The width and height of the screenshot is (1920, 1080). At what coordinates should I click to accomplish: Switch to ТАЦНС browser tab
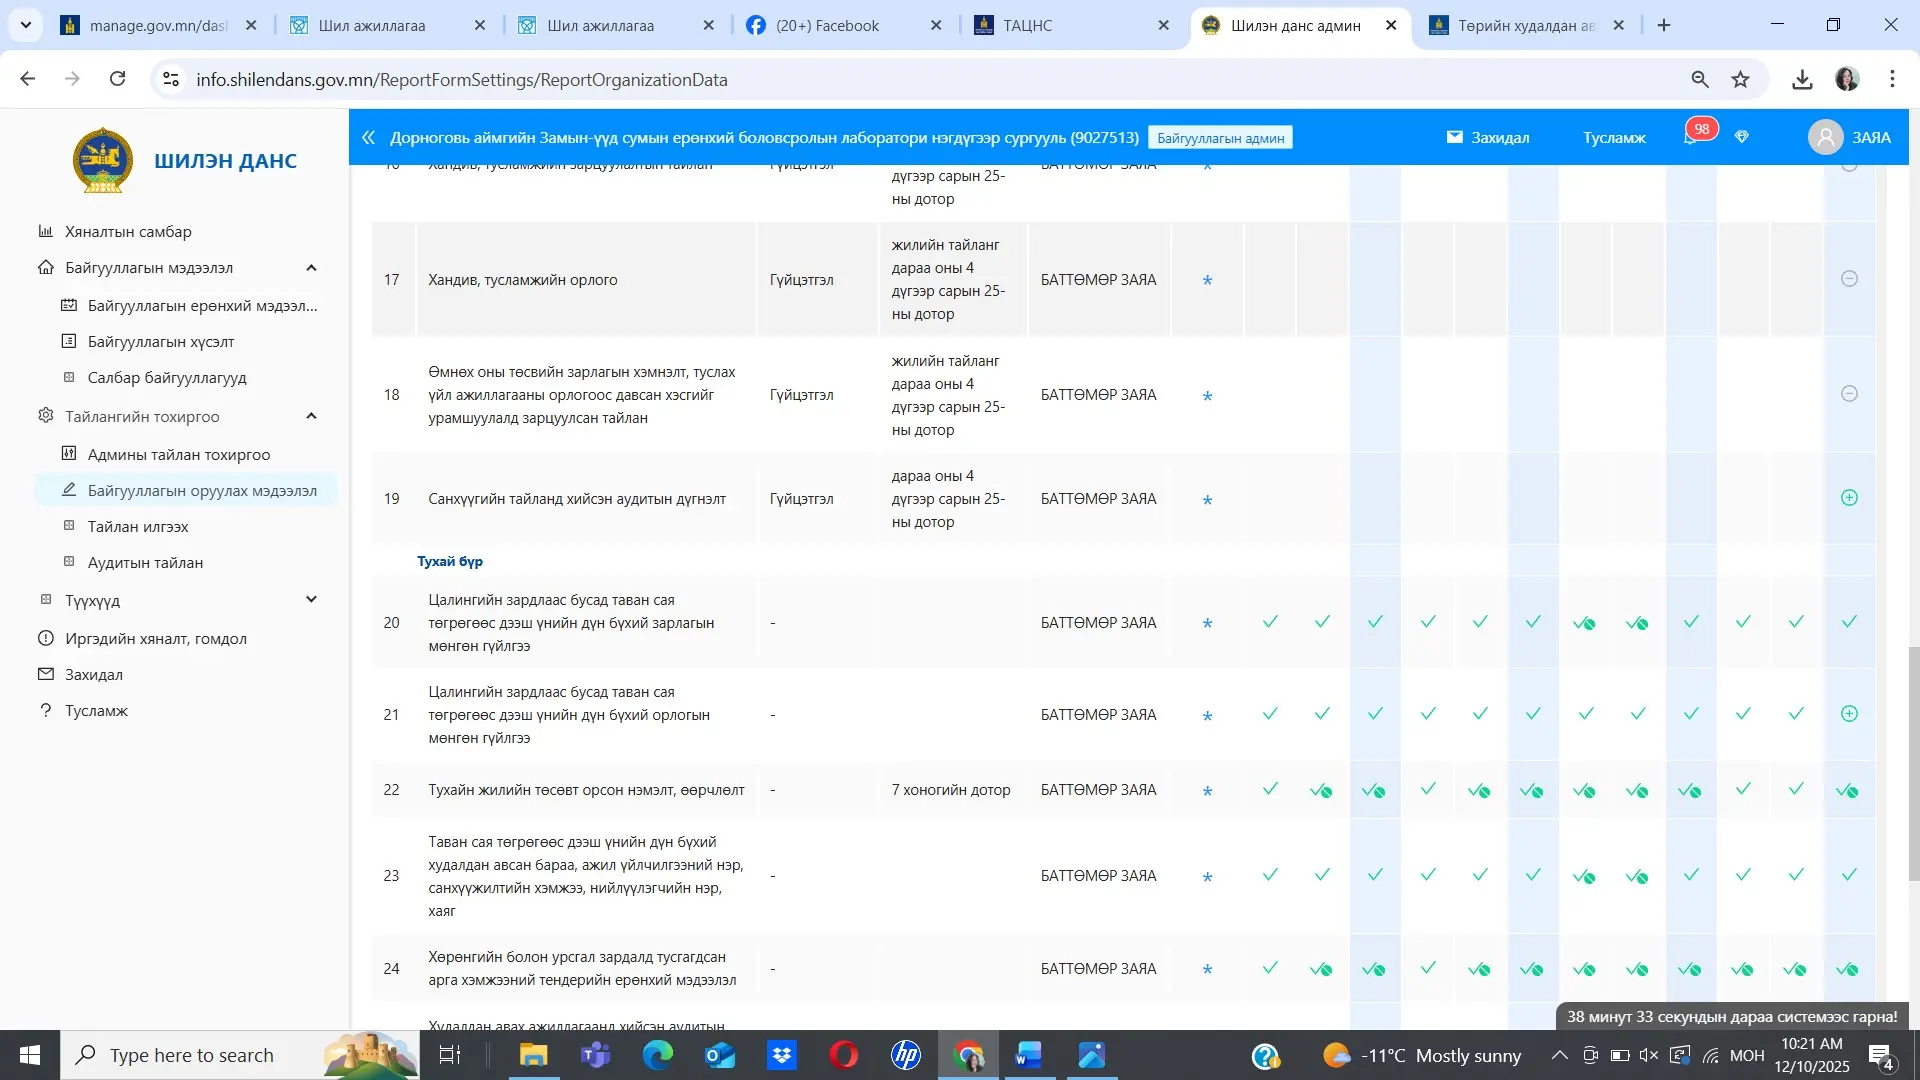click(1027, 25)
